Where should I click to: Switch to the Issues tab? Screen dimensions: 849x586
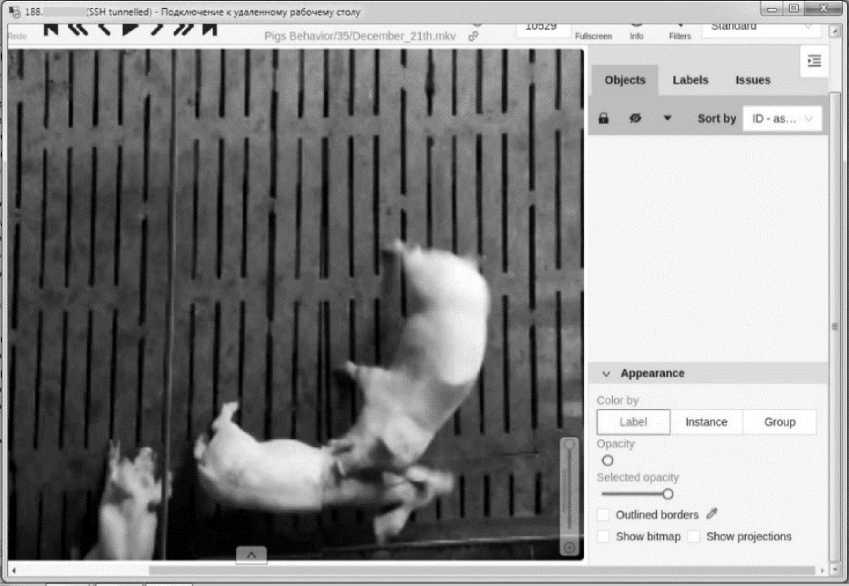[753, 80]
